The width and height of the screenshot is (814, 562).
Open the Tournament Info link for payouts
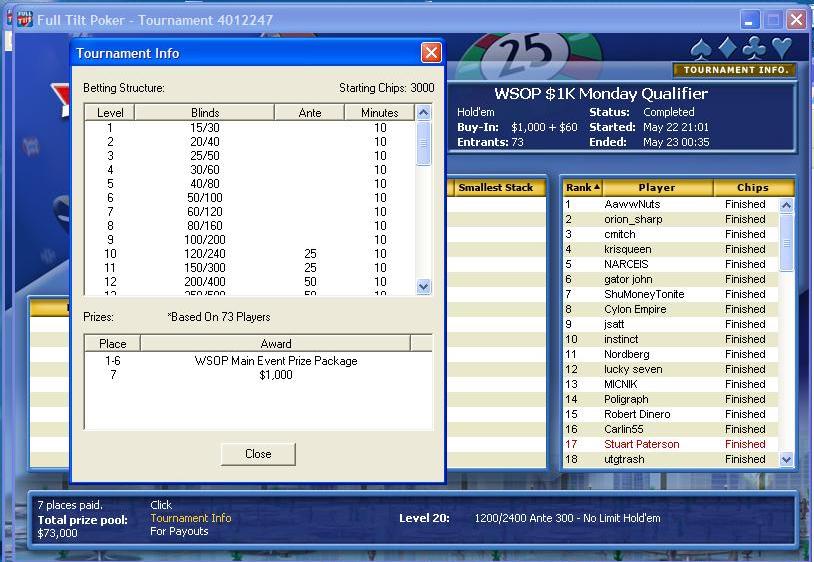click(x=191, y=518)
